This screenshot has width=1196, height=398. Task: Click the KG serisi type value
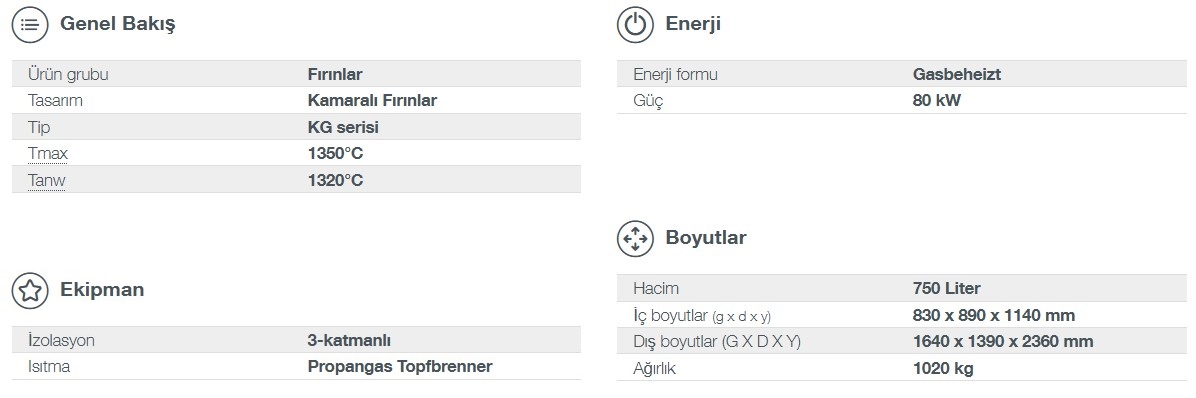pyautogui.click(x=343, y=127)
